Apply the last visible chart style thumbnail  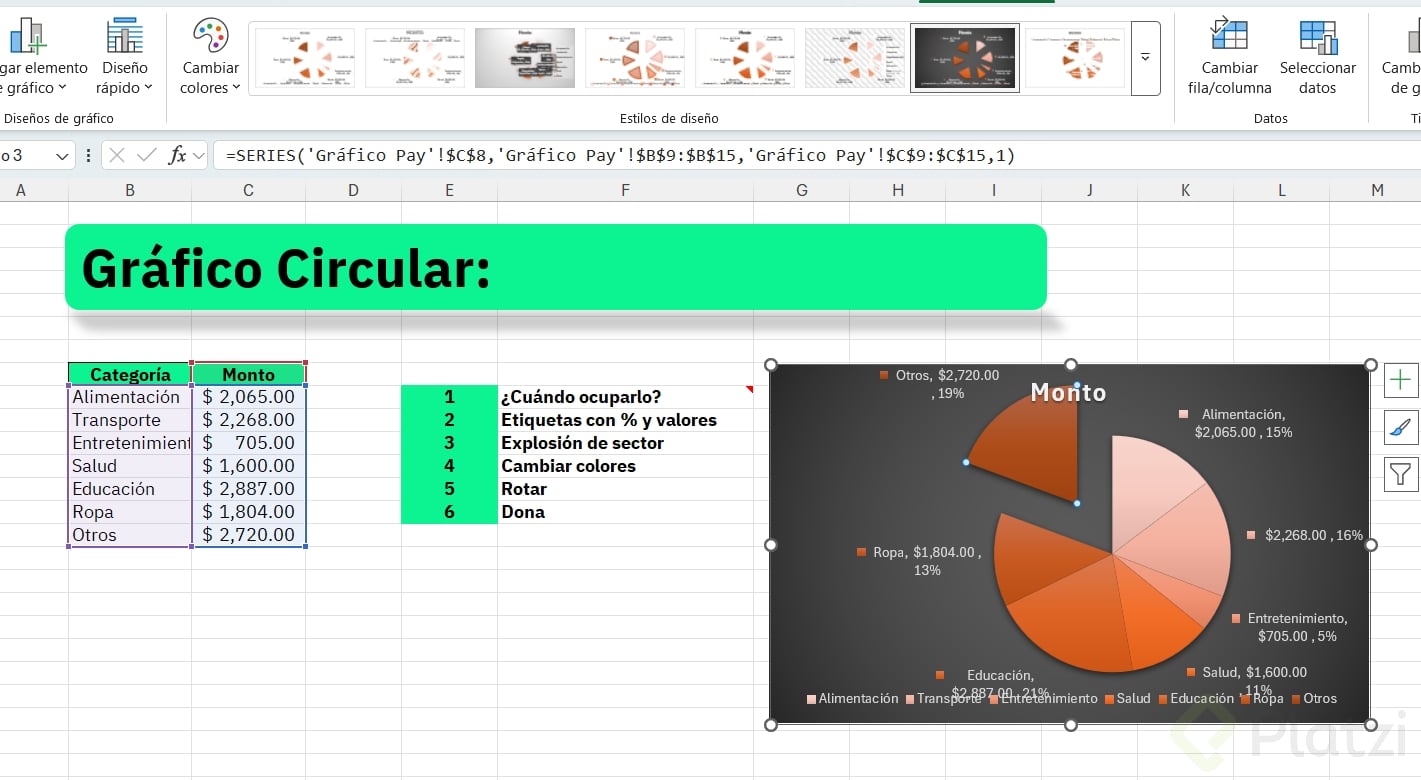1075,58
